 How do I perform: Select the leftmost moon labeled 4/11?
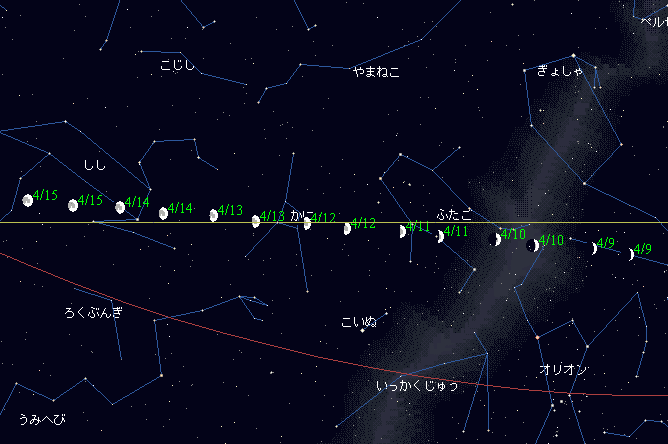click(403, 232)
